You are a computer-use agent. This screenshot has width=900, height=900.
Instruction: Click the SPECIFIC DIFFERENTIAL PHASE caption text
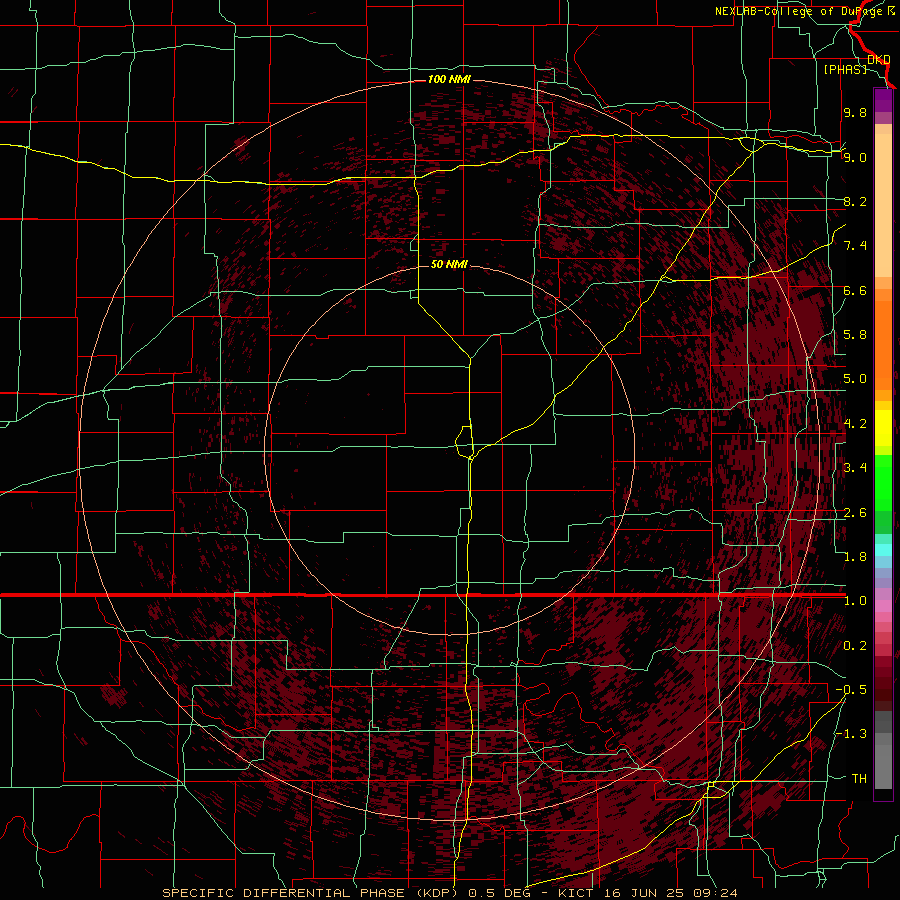pos(284,893)
